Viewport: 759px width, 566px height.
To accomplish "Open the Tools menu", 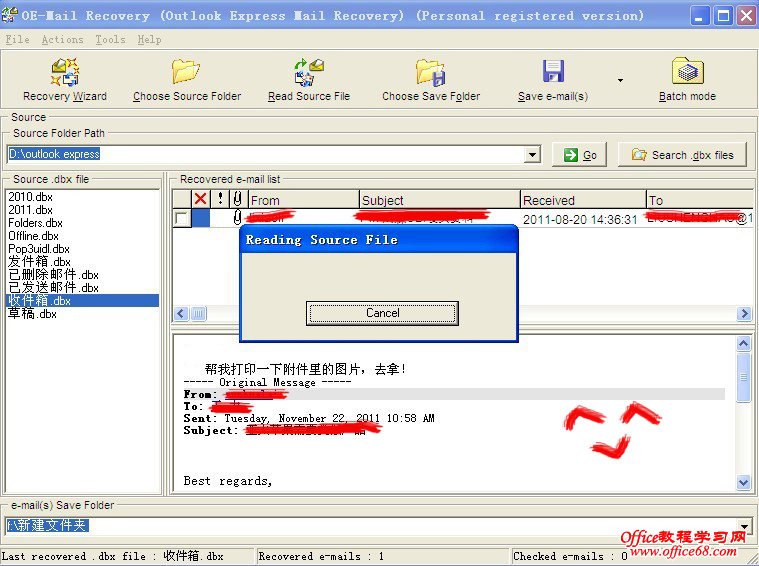I will coord(110,39).
